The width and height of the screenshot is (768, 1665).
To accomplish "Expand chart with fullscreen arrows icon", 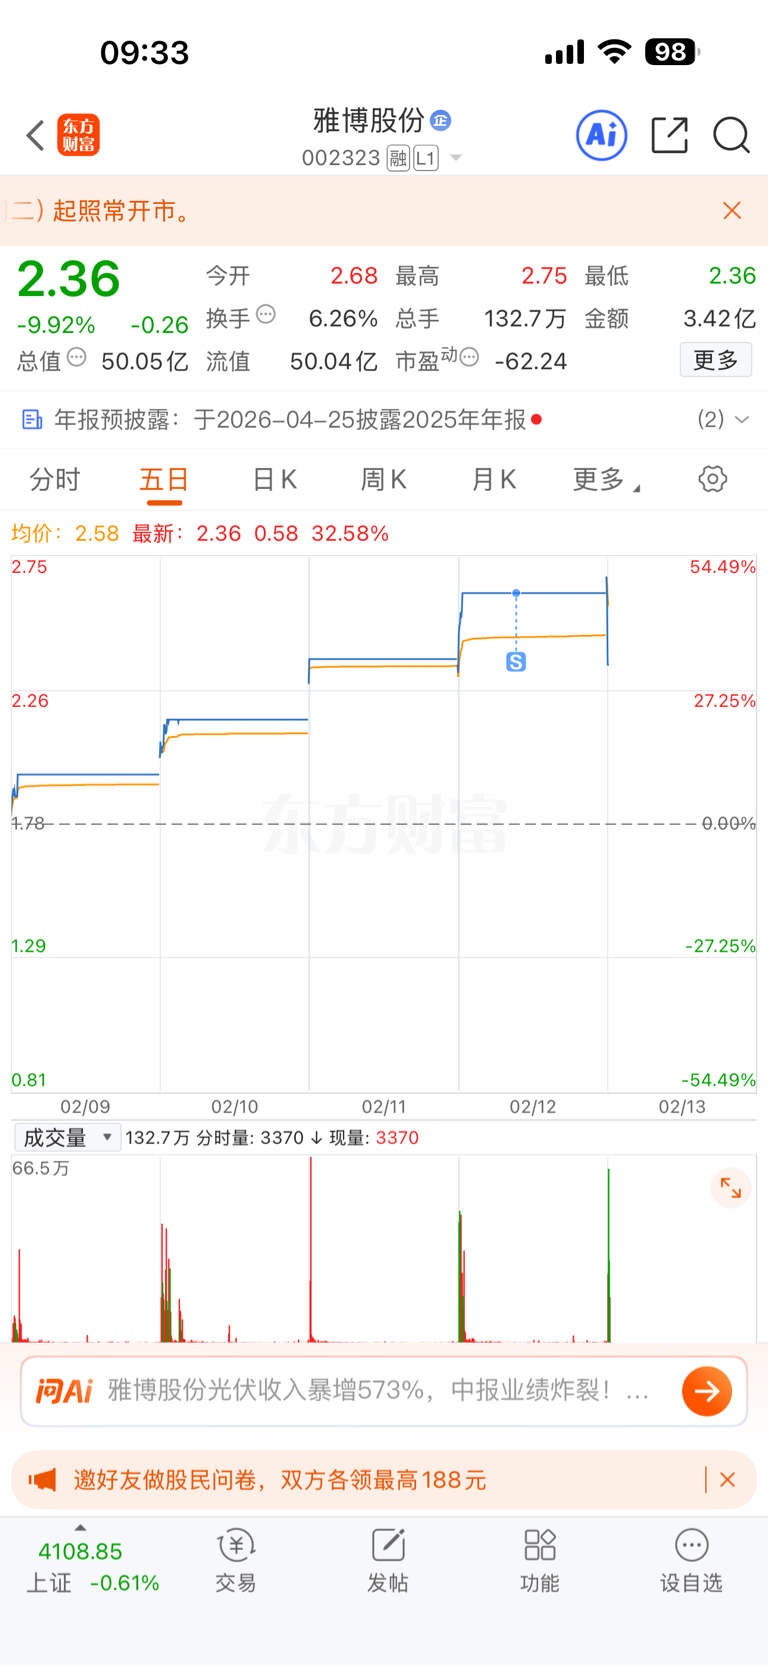I will point(731,1188).
